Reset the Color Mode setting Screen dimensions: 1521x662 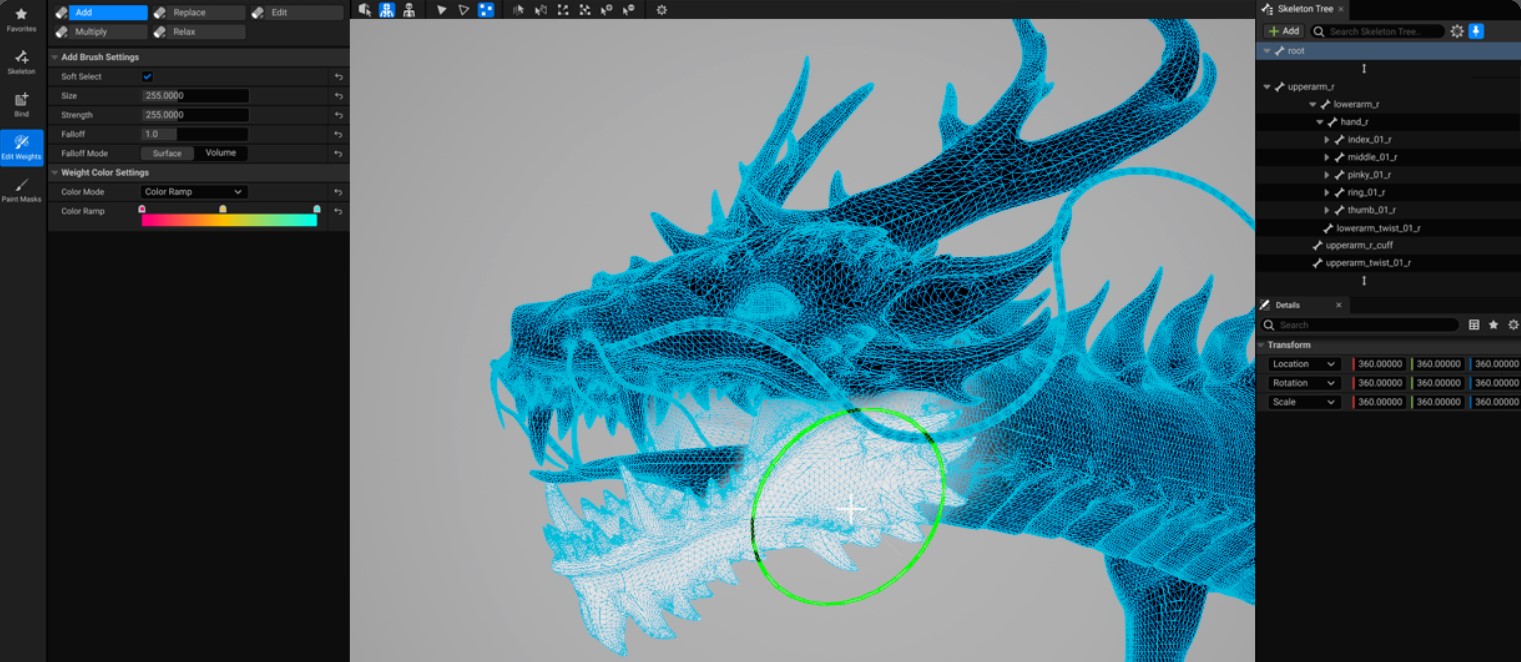click(x=339, y=192)
